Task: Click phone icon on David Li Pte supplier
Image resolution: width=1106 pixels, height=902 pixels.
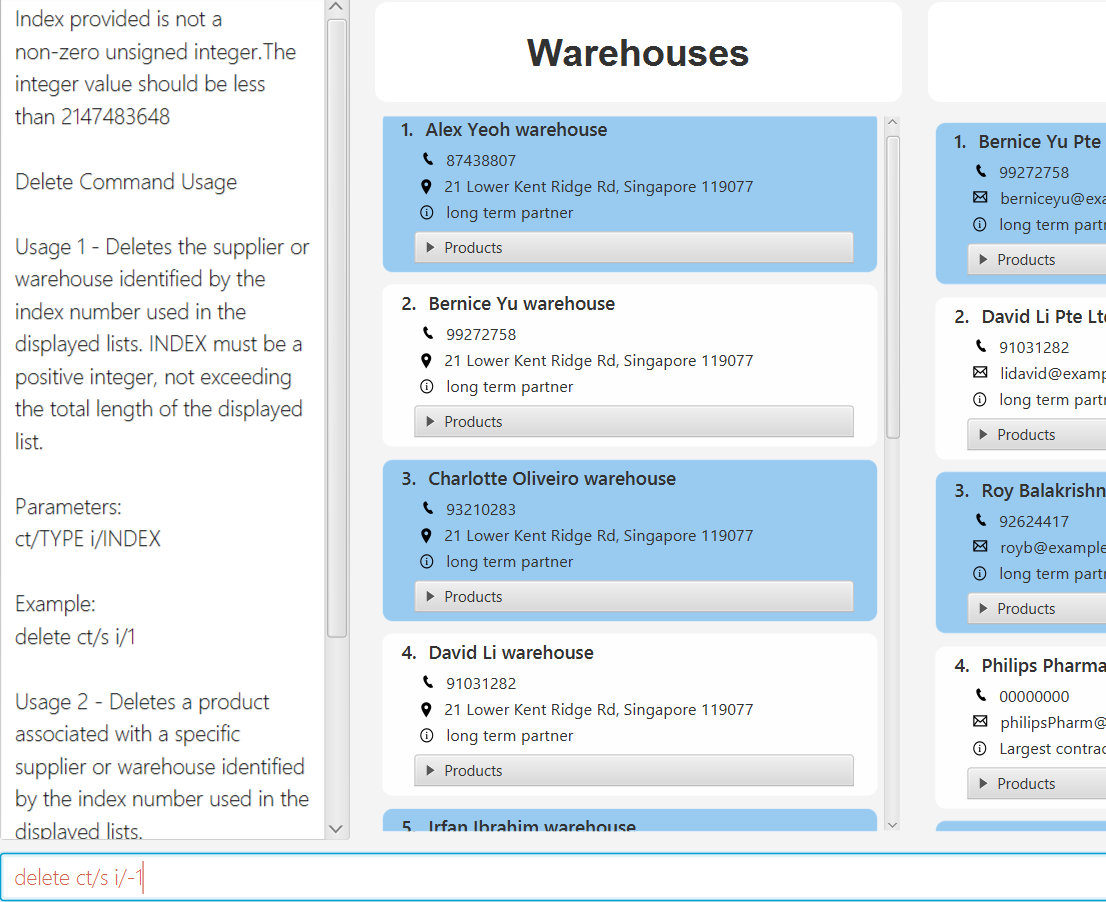Action: [980, 346]
